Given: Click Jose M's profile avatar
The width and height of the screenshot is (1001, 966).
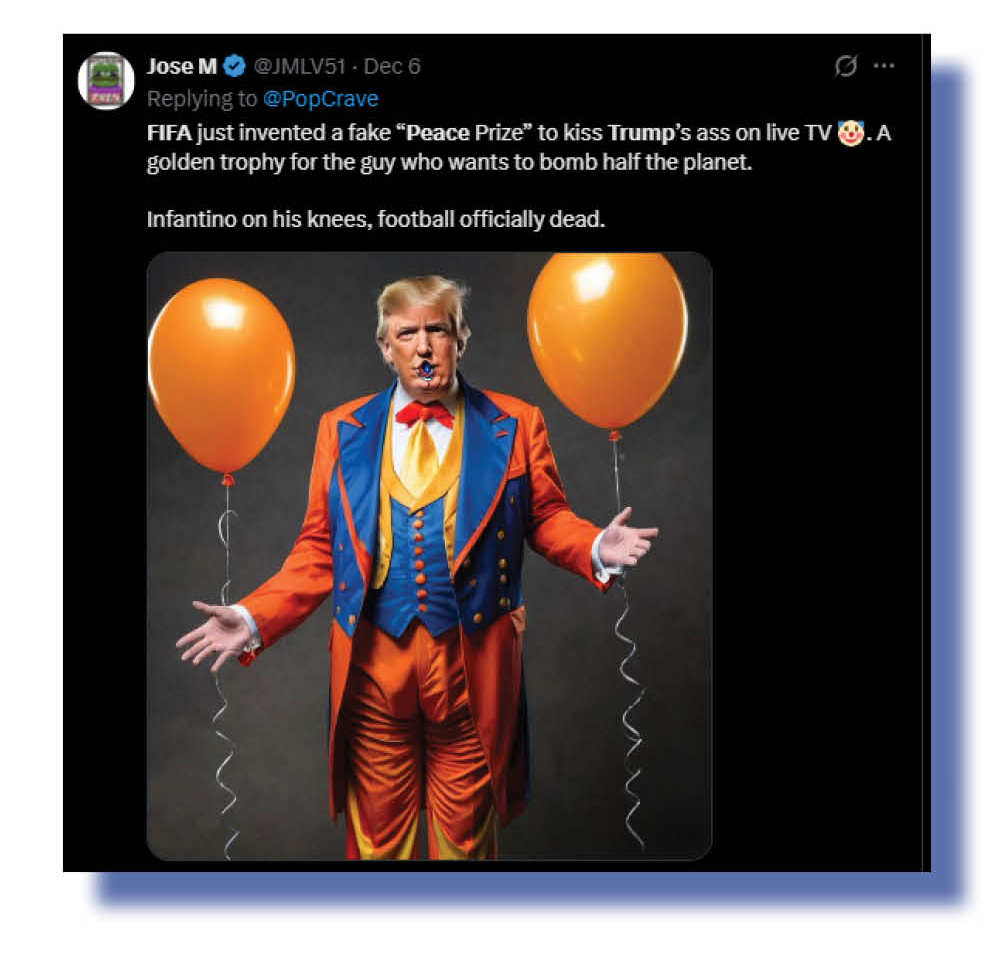Looking at the screenshot, I should [106, 80].
